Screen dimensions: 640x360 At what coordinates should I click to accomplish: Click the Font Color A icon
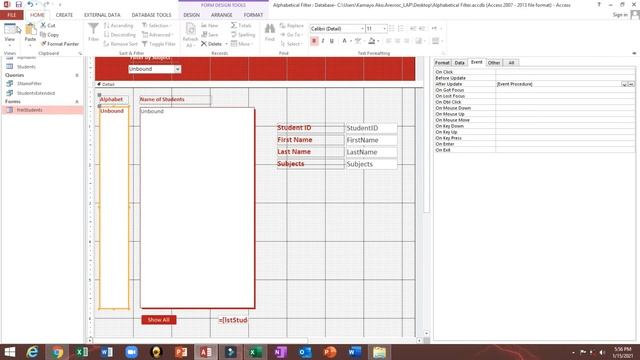point(344,41)
